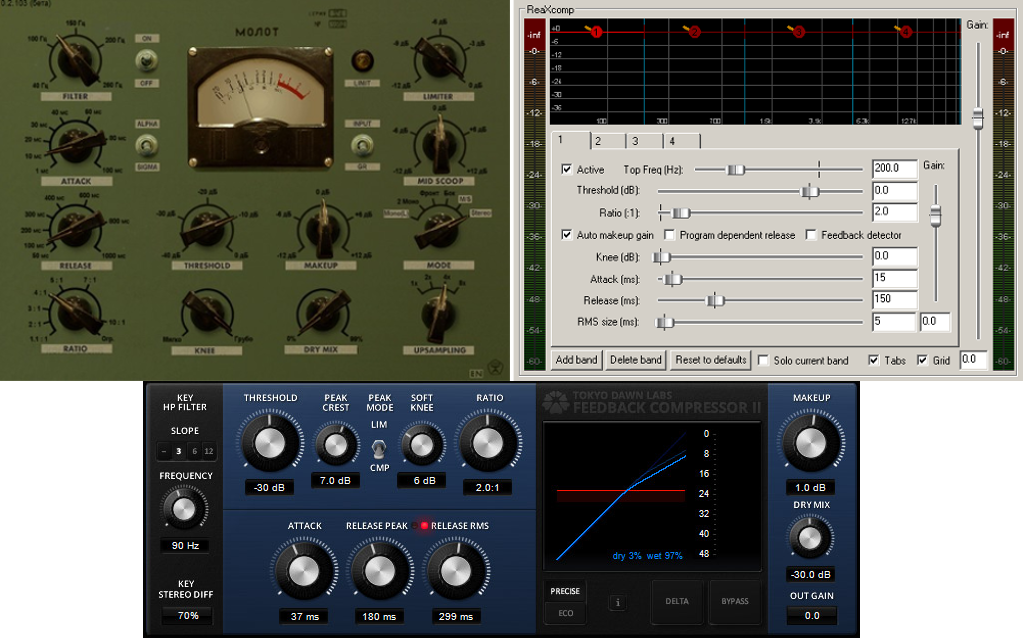Select ECO quality mode
Viewport: 1024px width, 640px height.
point(566,613)
